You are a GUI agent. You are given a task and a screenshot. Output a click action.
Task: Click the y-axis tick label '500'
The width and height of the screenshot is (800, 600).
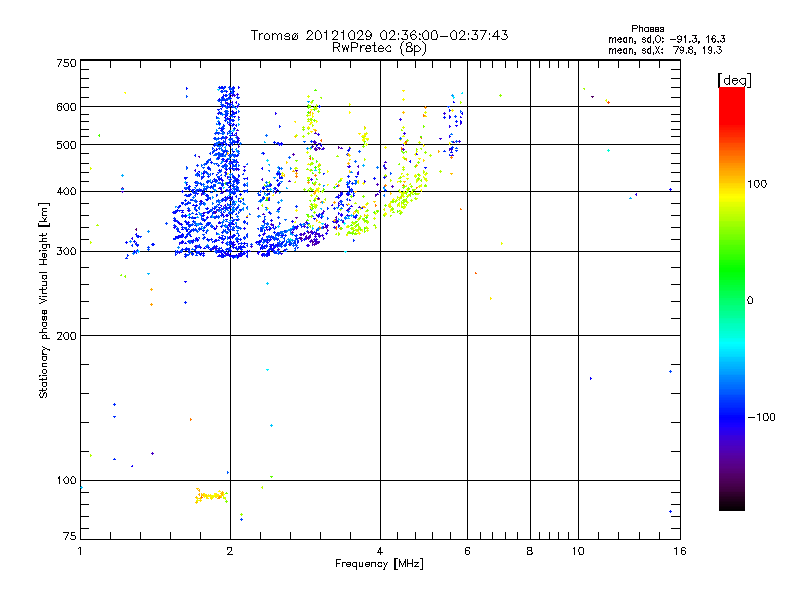(x=66, y=144)
